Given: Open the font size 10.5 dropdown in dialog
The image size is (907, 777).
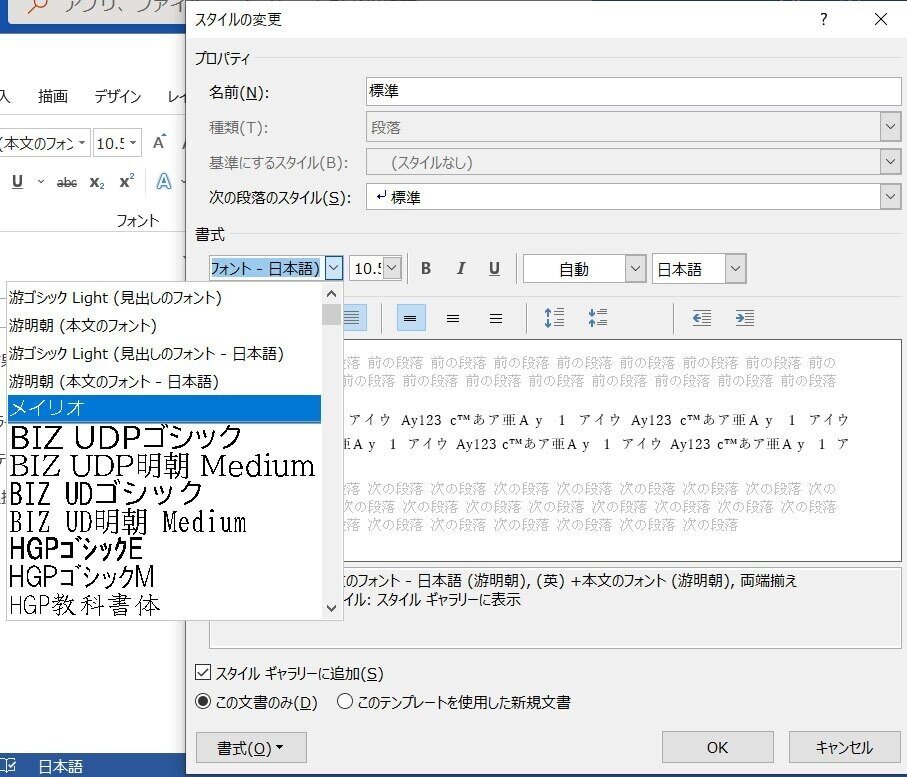Looking at the screenshot, I should click(392, 268).
